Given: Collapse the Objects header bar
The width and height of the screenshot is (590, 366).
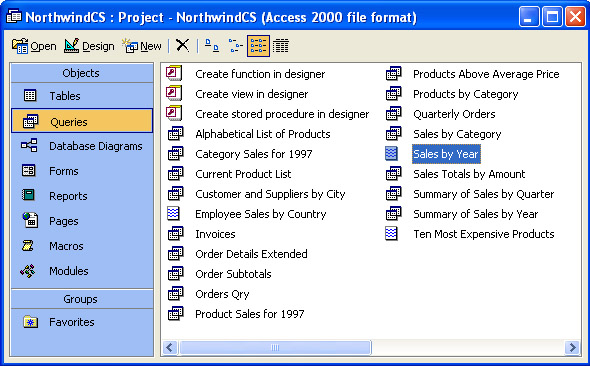Looking at the screenshot, I should pyautogui.click(x=82, y=73).
